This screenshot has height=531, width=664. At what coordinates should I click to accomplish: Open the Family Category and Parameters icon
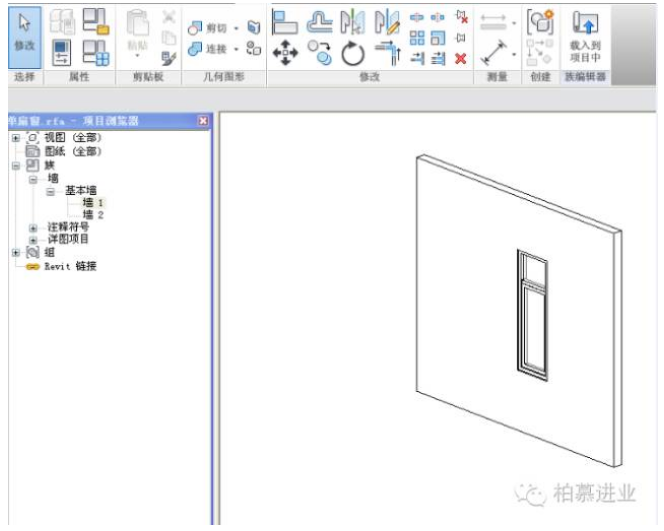click(x=96, y=21)
